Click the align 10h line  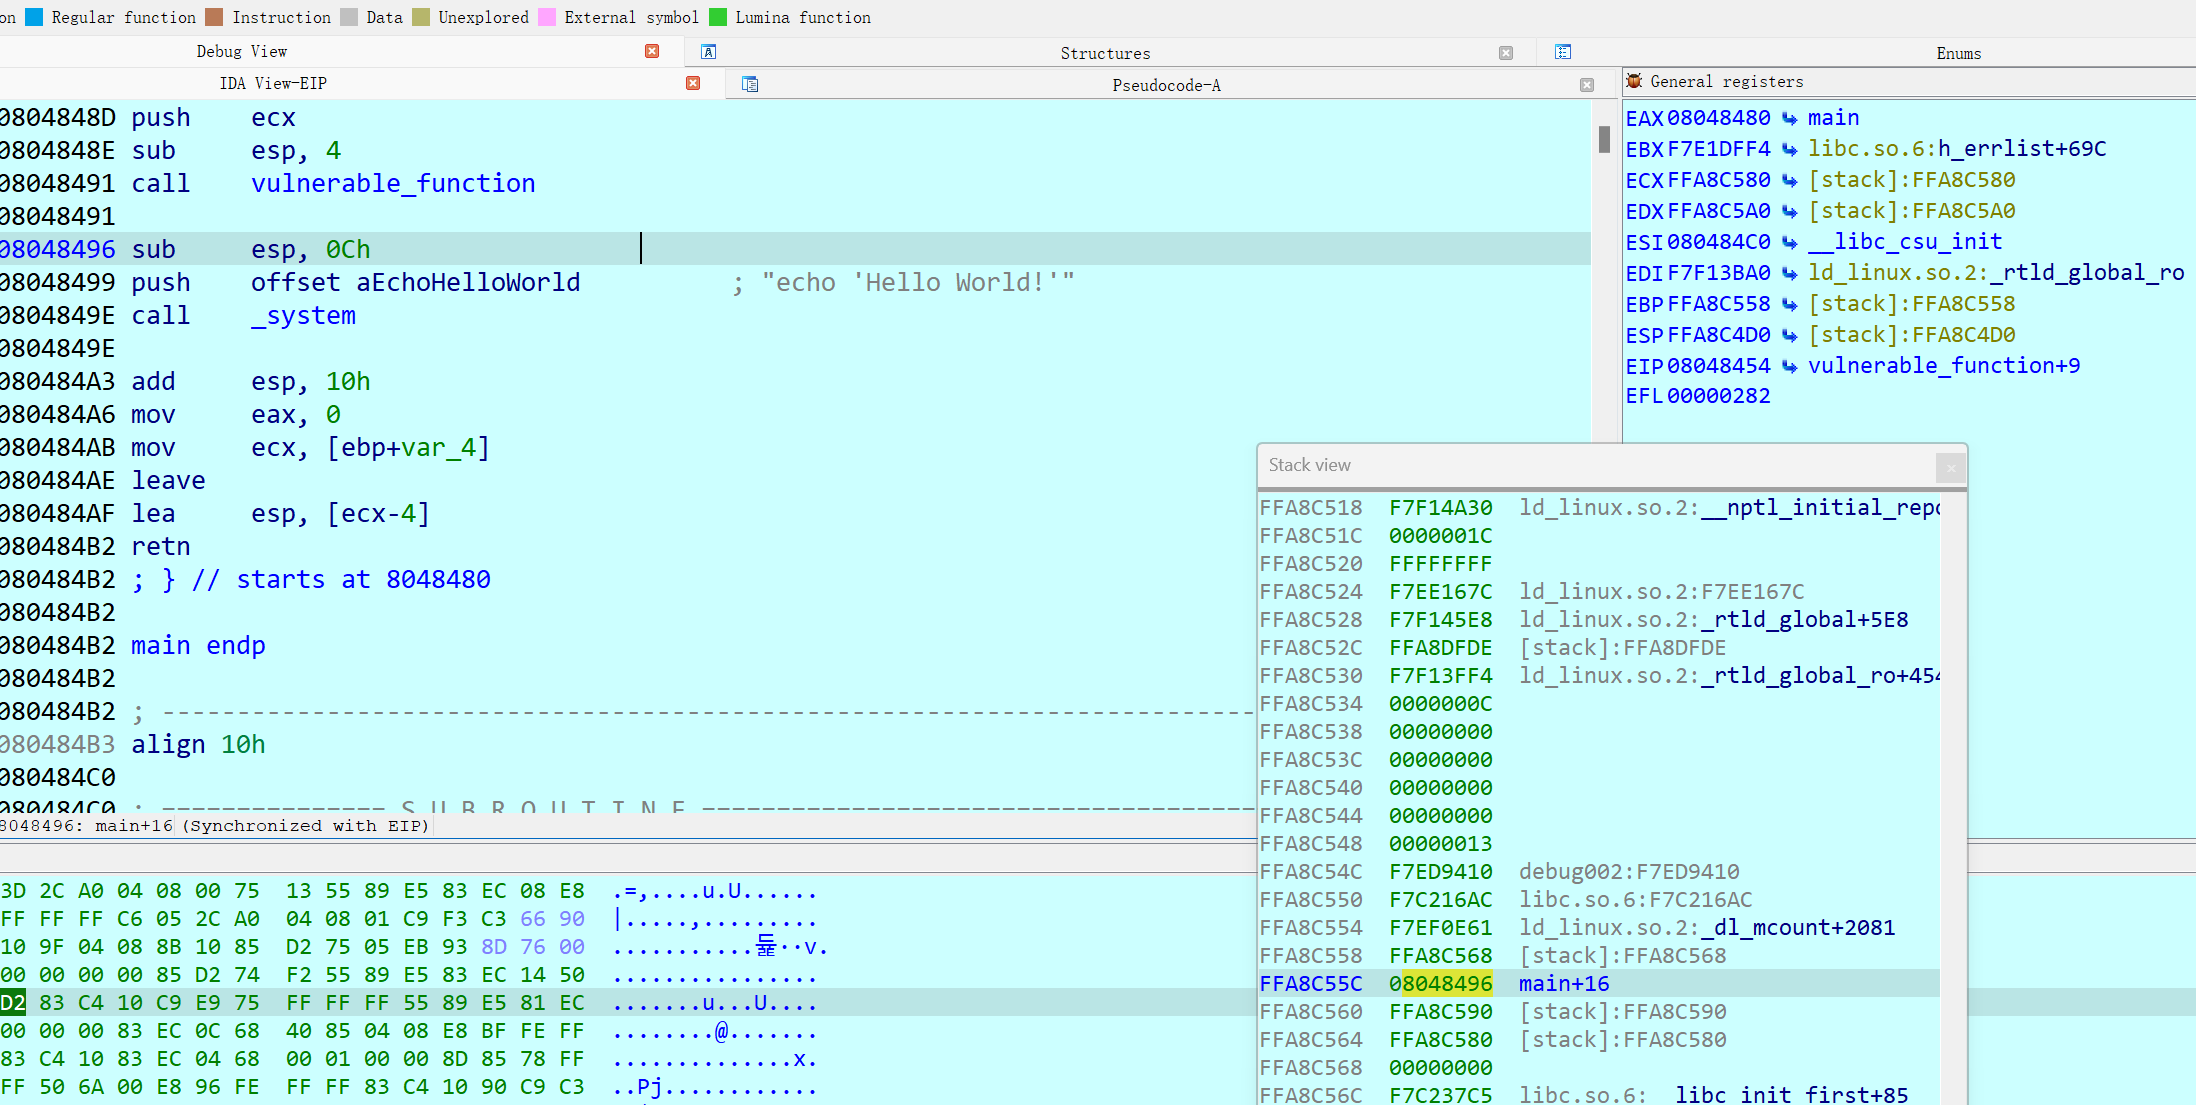(198, 745)
